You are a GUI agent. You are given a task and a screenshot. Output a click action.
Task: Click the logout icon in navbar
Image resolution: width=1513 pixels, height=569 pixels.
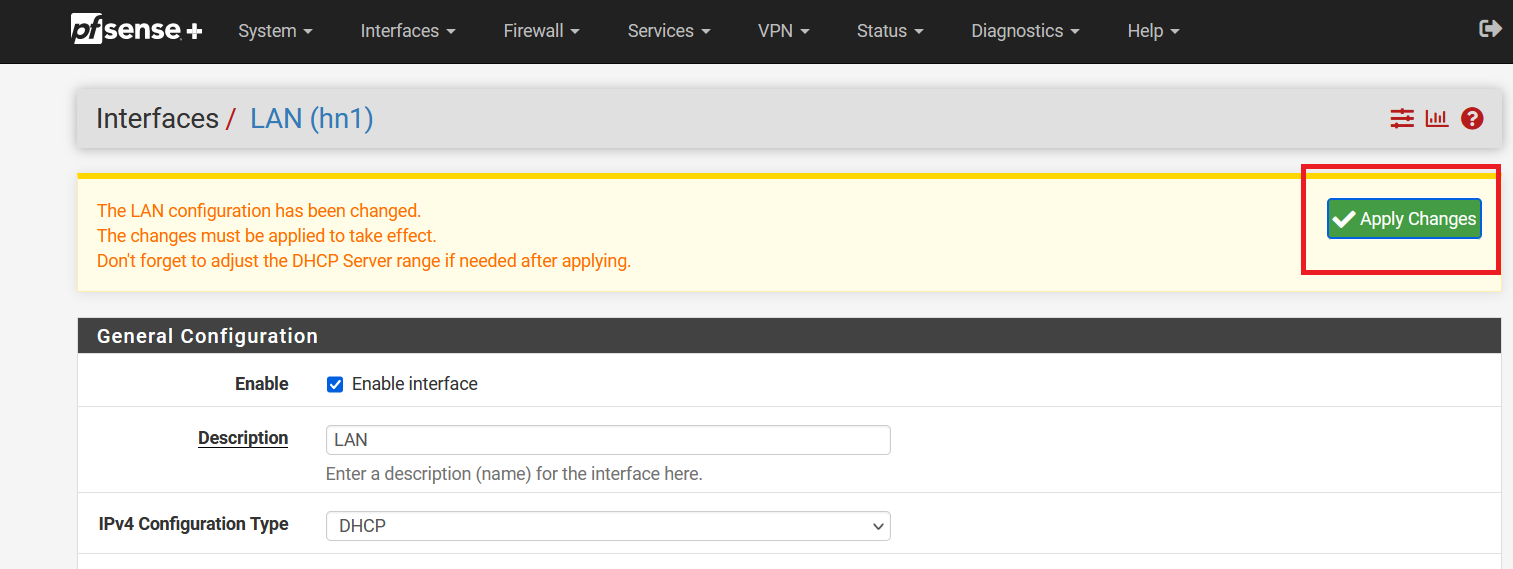click(x=1490, y=29)
